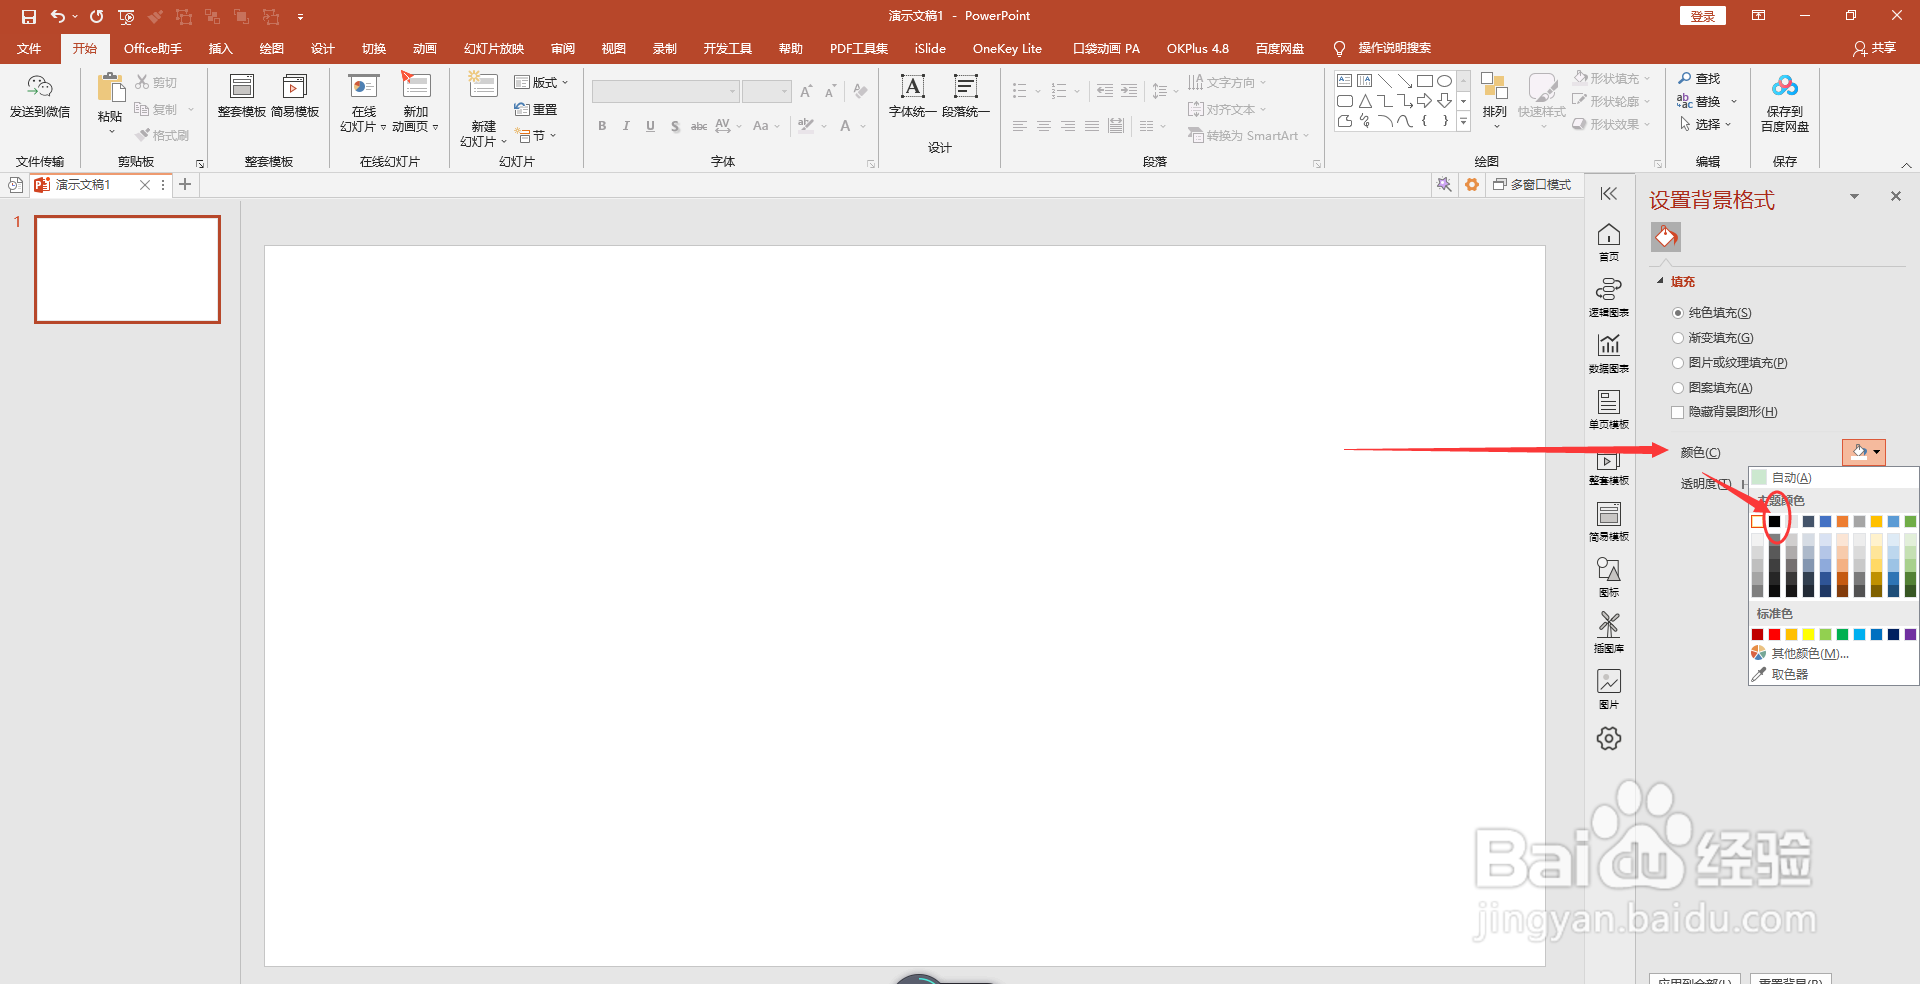The image size is (1920, 984).
Task: Select slide 1 thumbnail
Action: [127, 269]
